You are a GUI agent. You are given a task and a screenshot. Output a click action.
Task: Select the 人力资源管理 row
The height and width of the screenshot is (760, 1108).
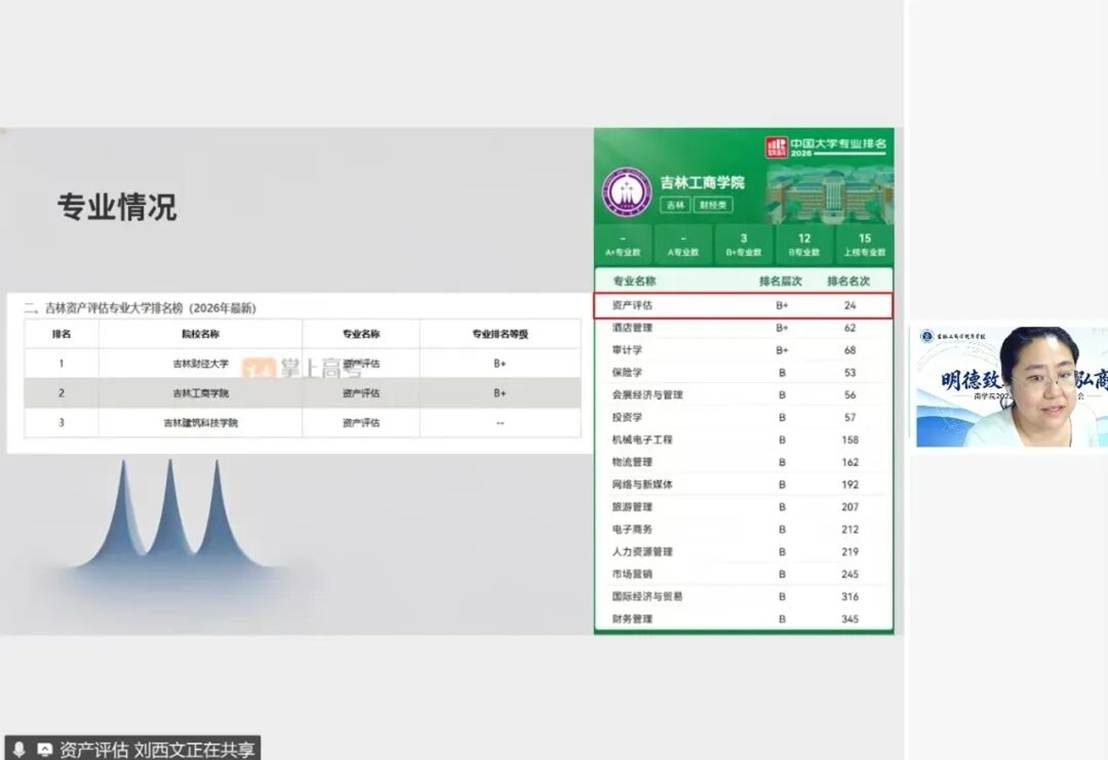click(x=743, y=552)
